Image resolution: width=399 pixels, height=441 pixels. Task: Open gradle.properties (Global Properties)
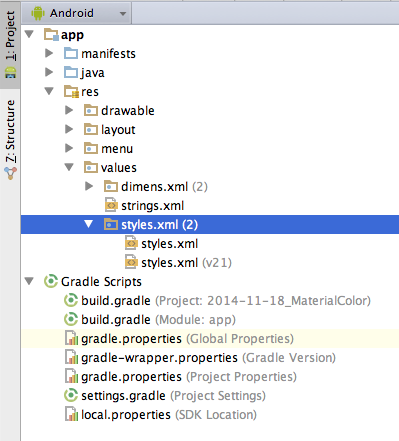[187, 339]
